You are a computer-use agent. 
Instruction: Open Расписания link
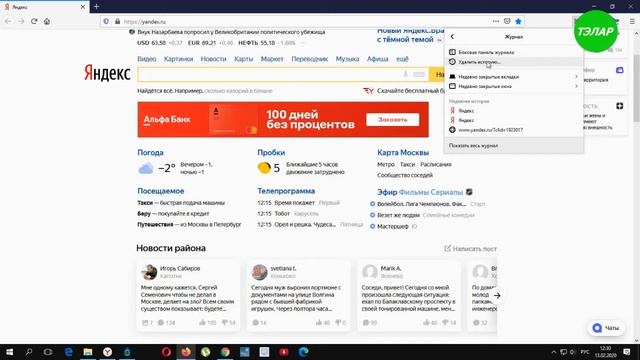pyautogui.click(x=436, y=164)
